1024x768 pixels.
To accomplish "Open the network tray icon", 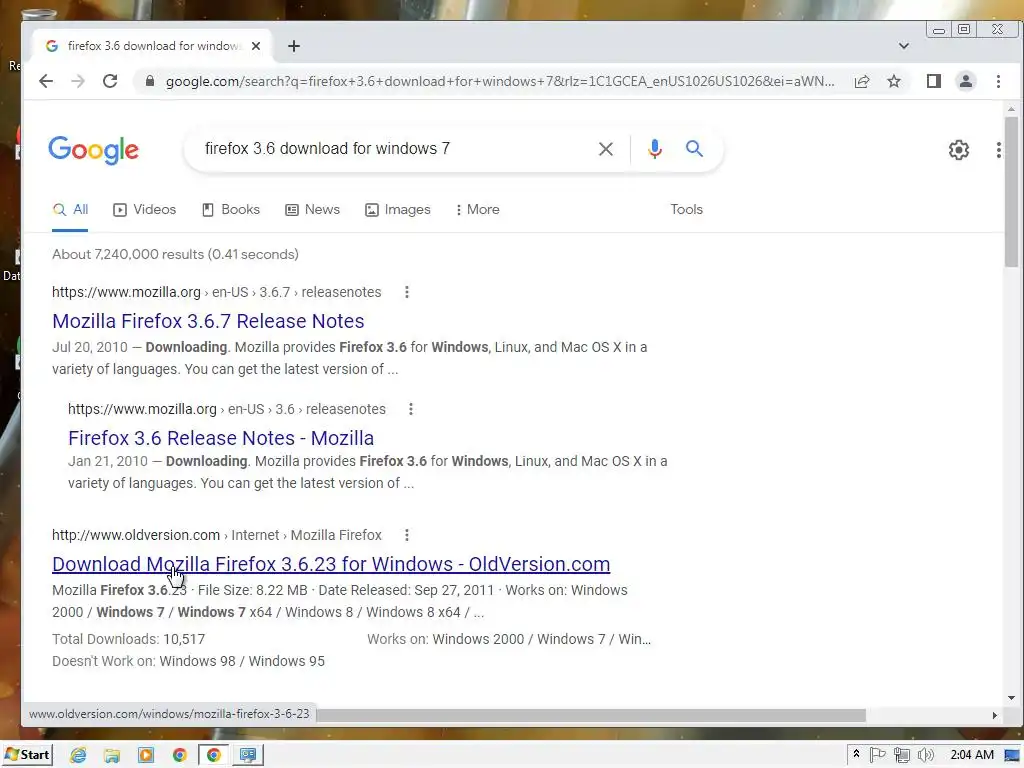I will tap(902, 755).
